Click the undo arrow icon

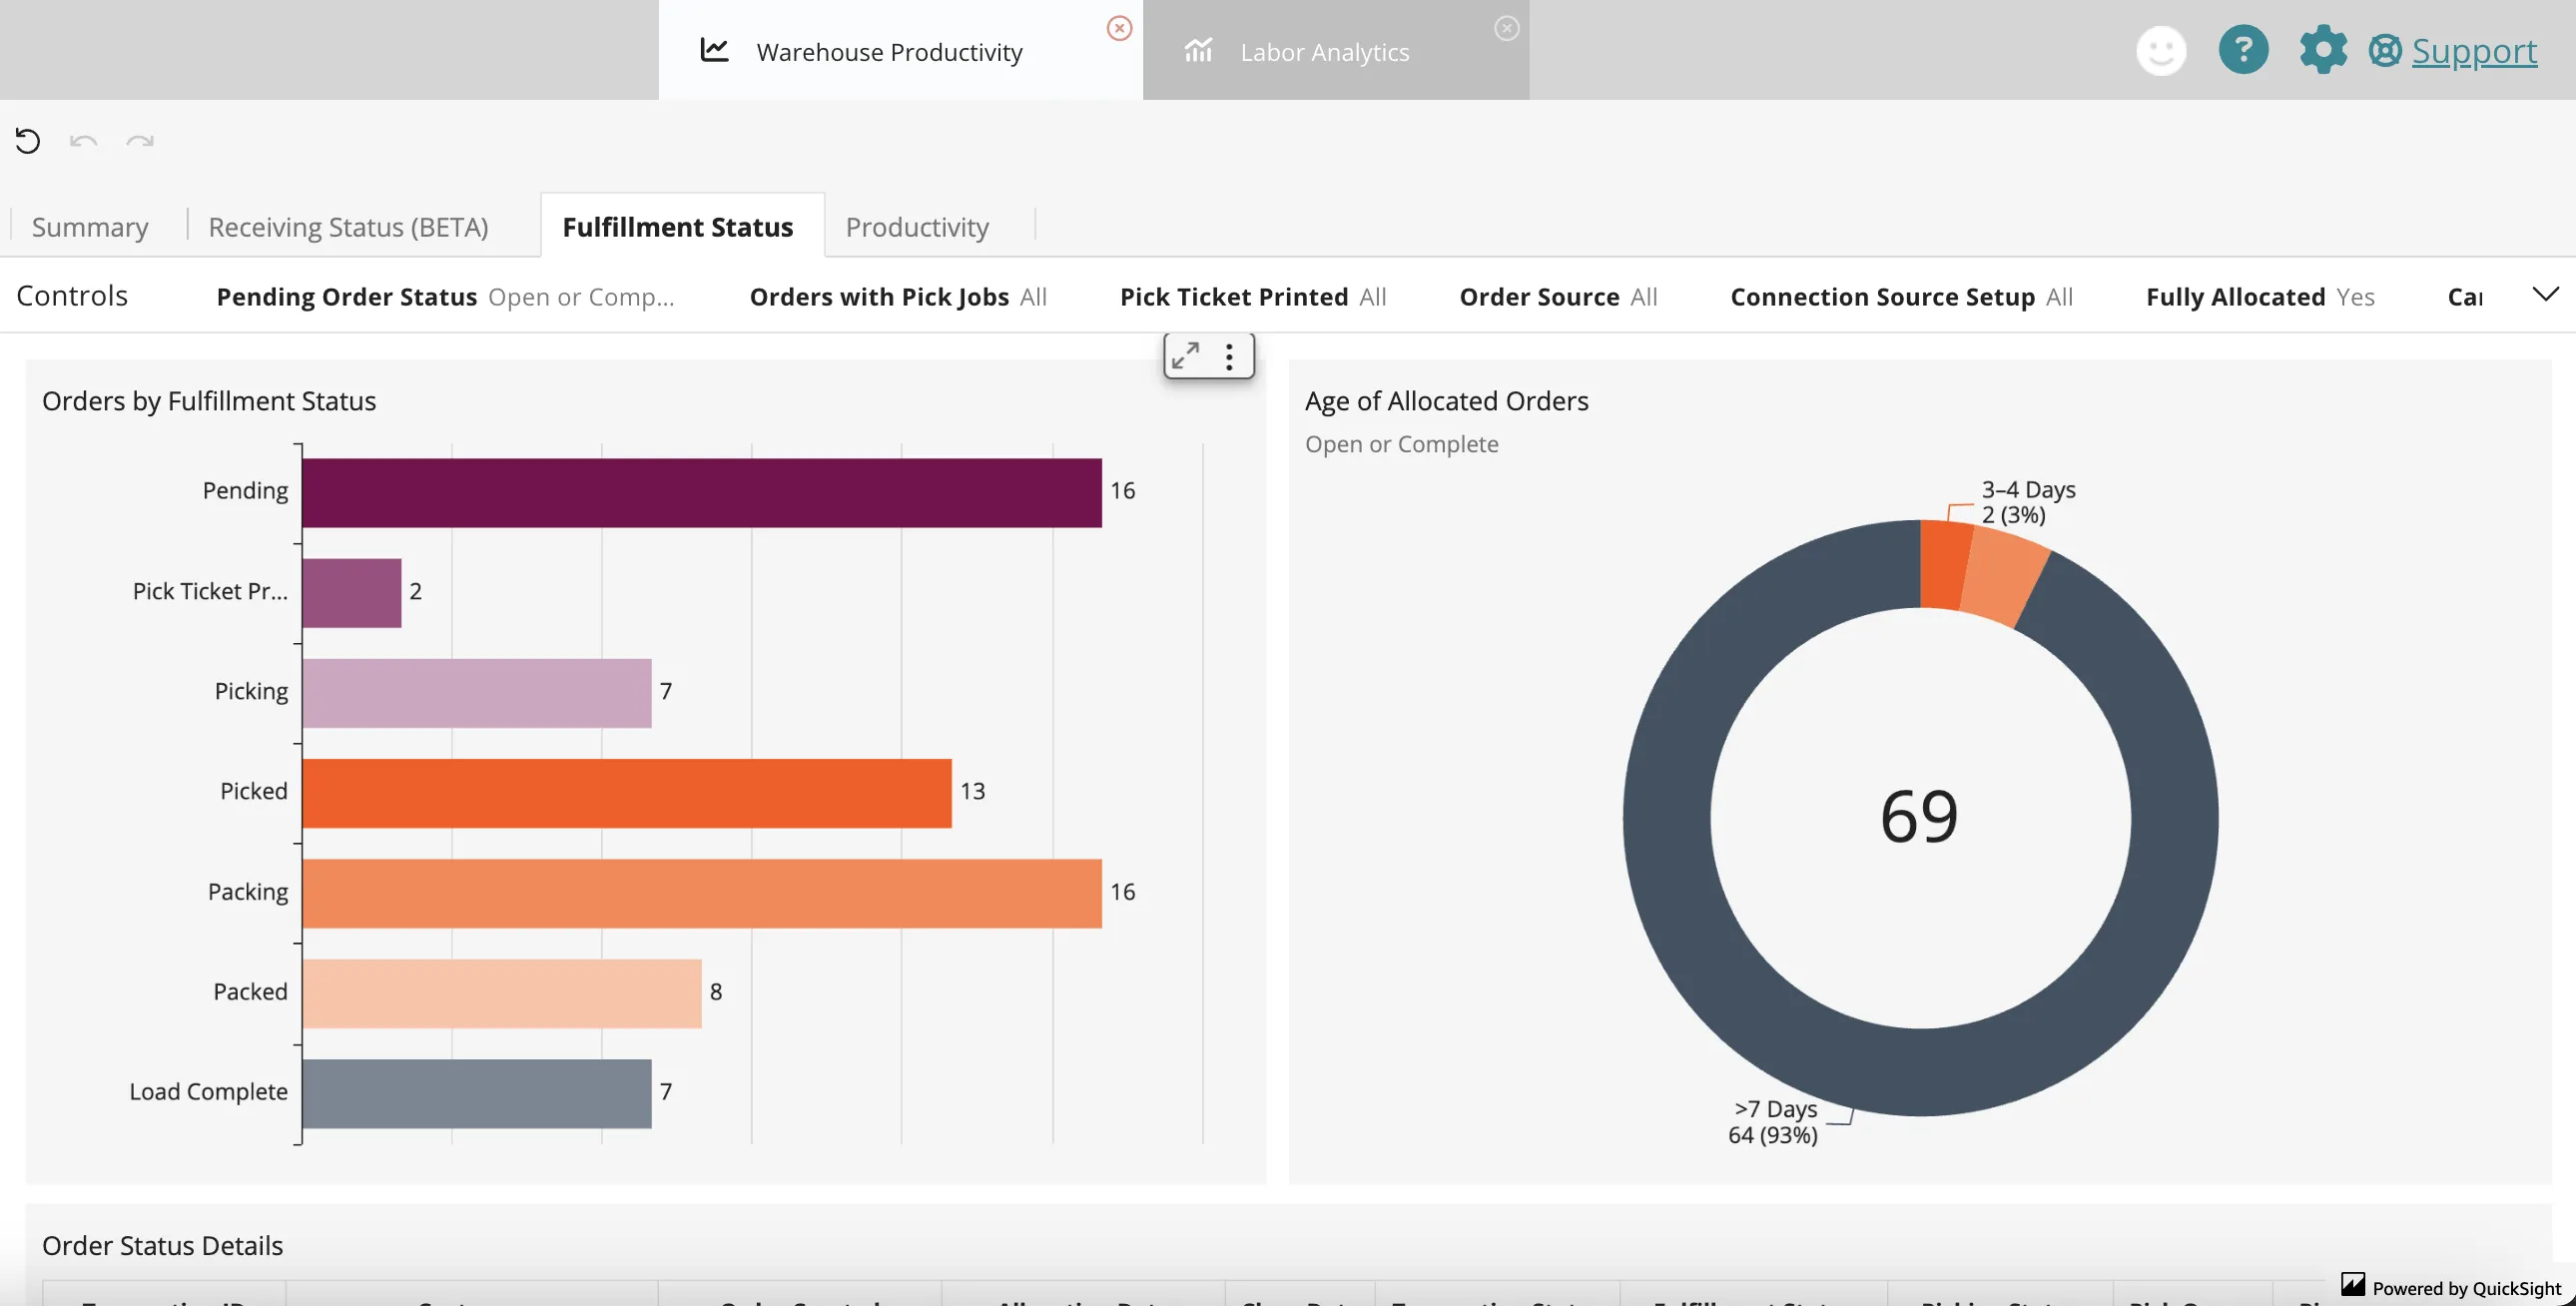click(83, 141)
